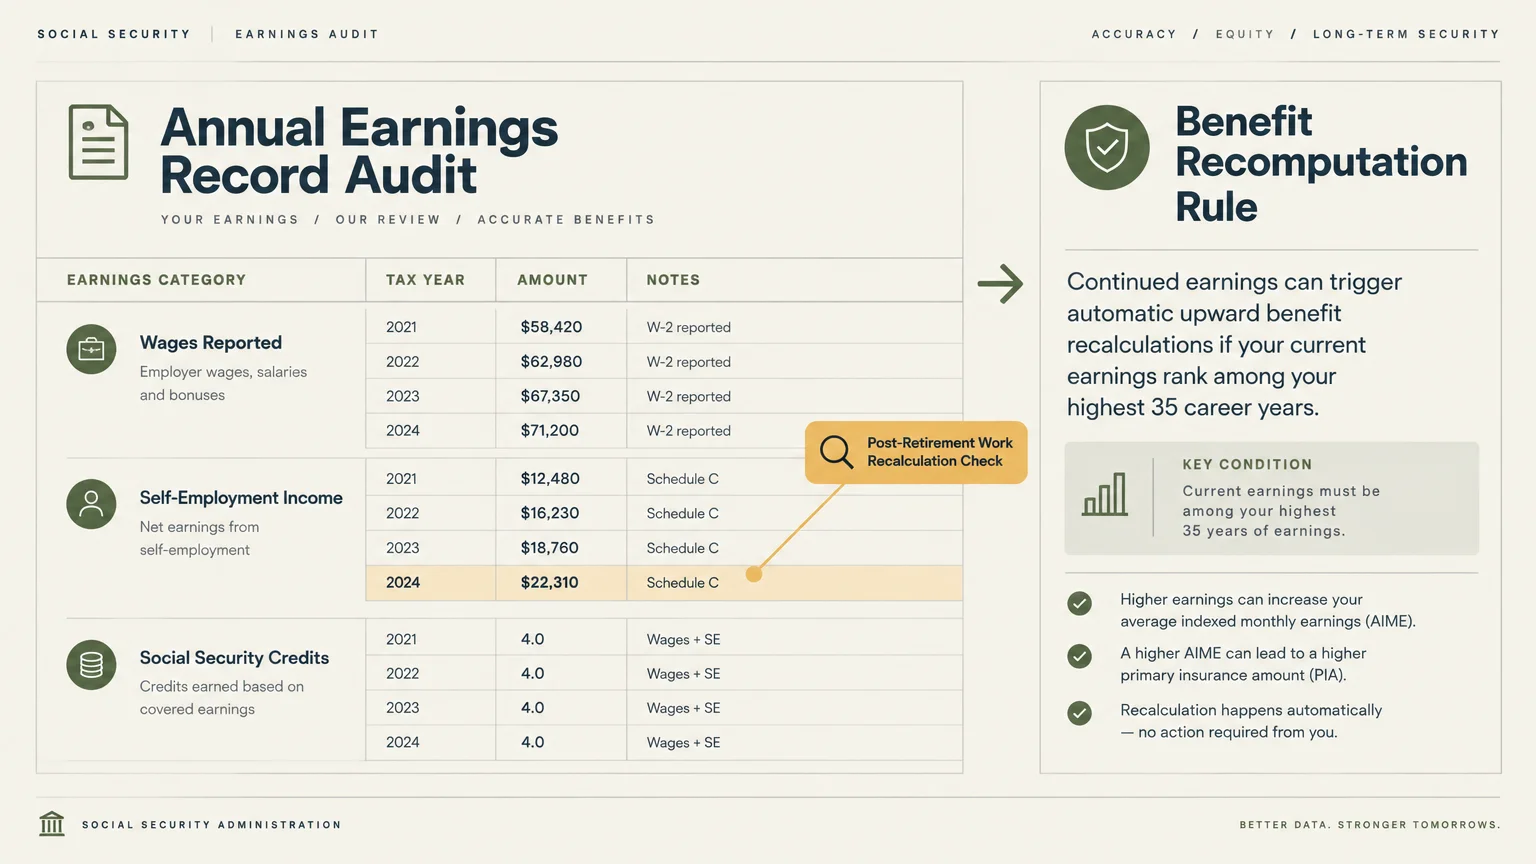
Task: Click the document icon beside Annual Earnings Record Audit
Action: point(98,142)
